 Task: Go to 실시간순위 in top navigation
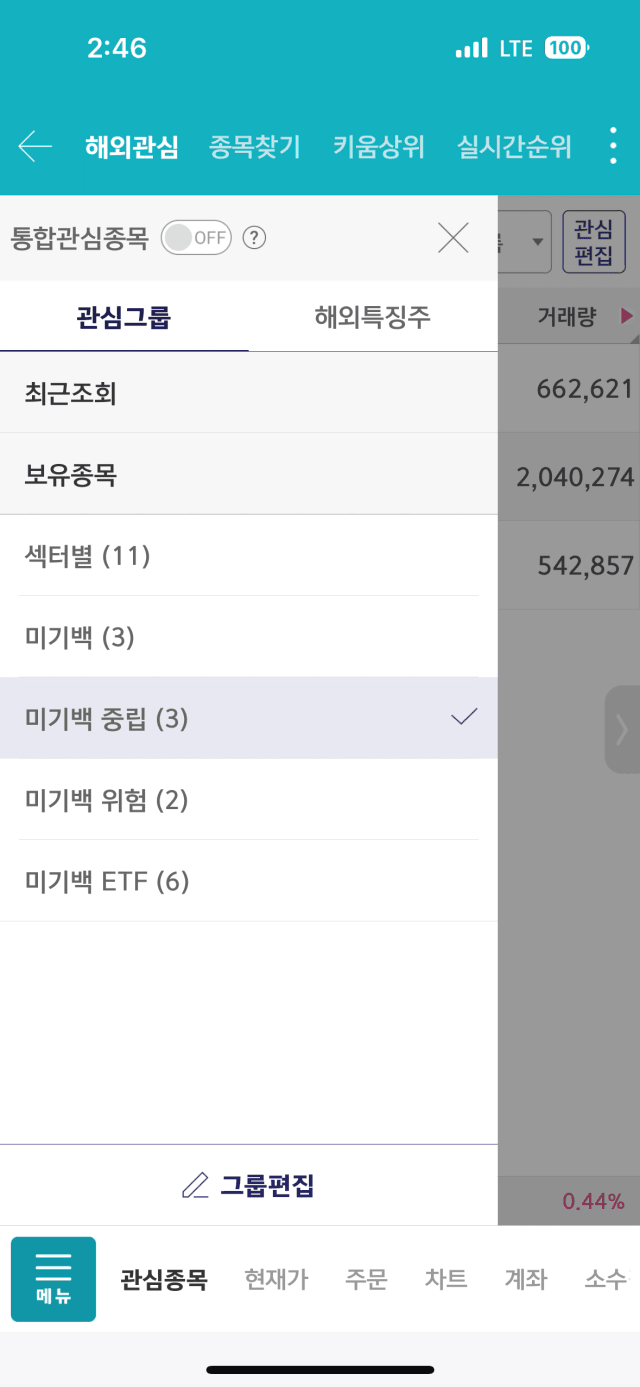514,147
